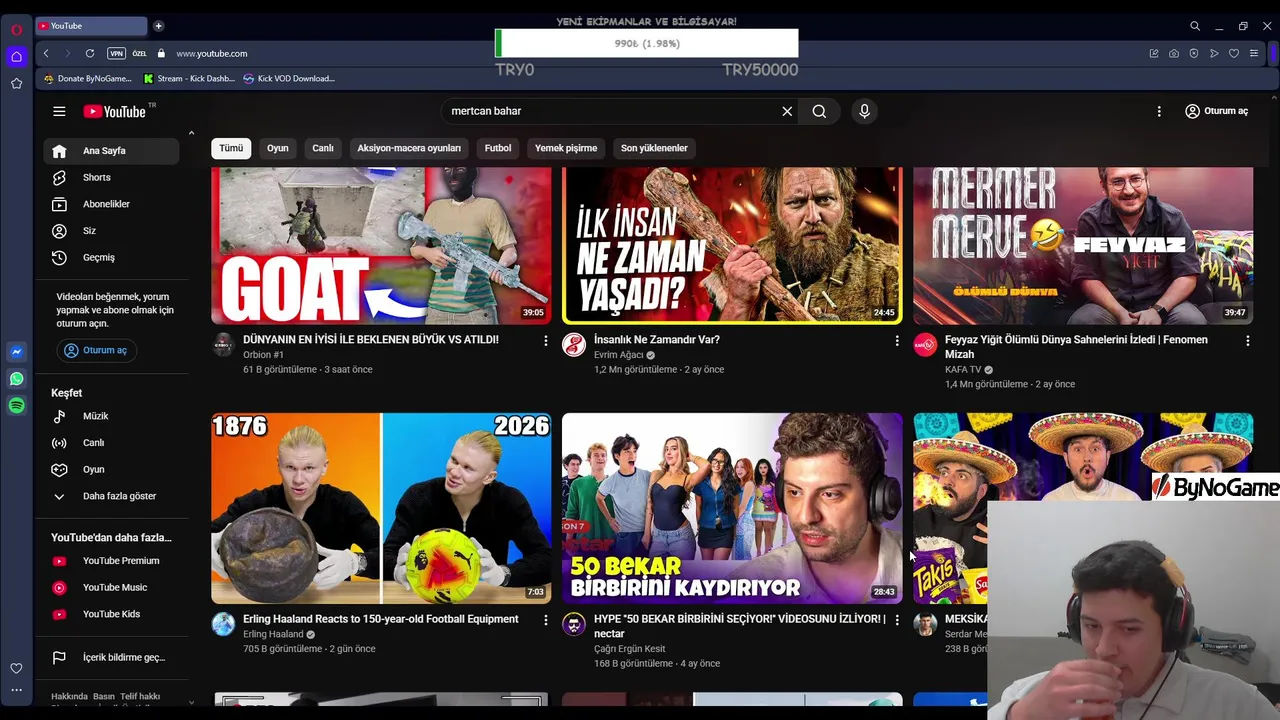Click the site lock security icon
1280x720 pixels.
[x=161, y=53]
